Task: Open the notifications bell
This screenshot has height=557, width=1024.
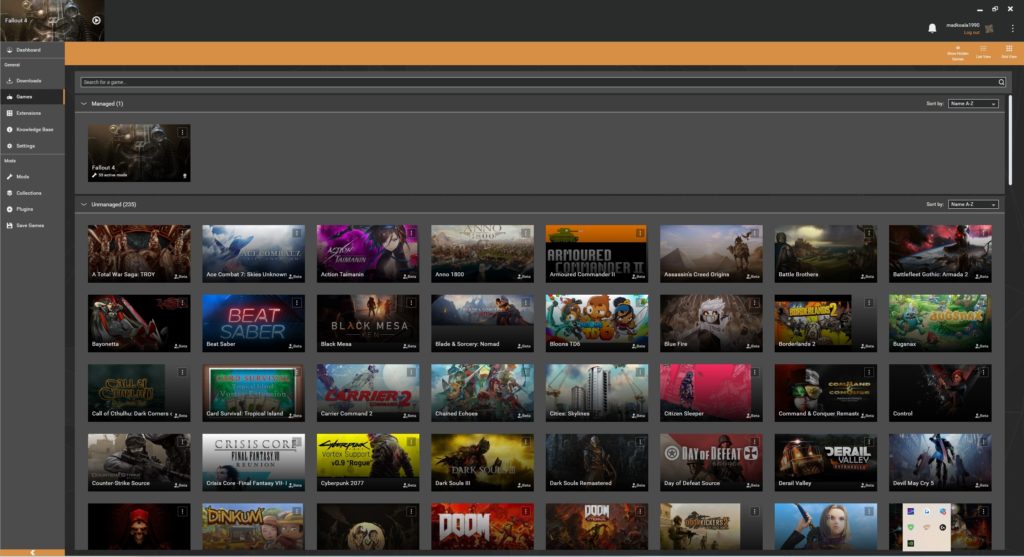Action: click(932, 28)
